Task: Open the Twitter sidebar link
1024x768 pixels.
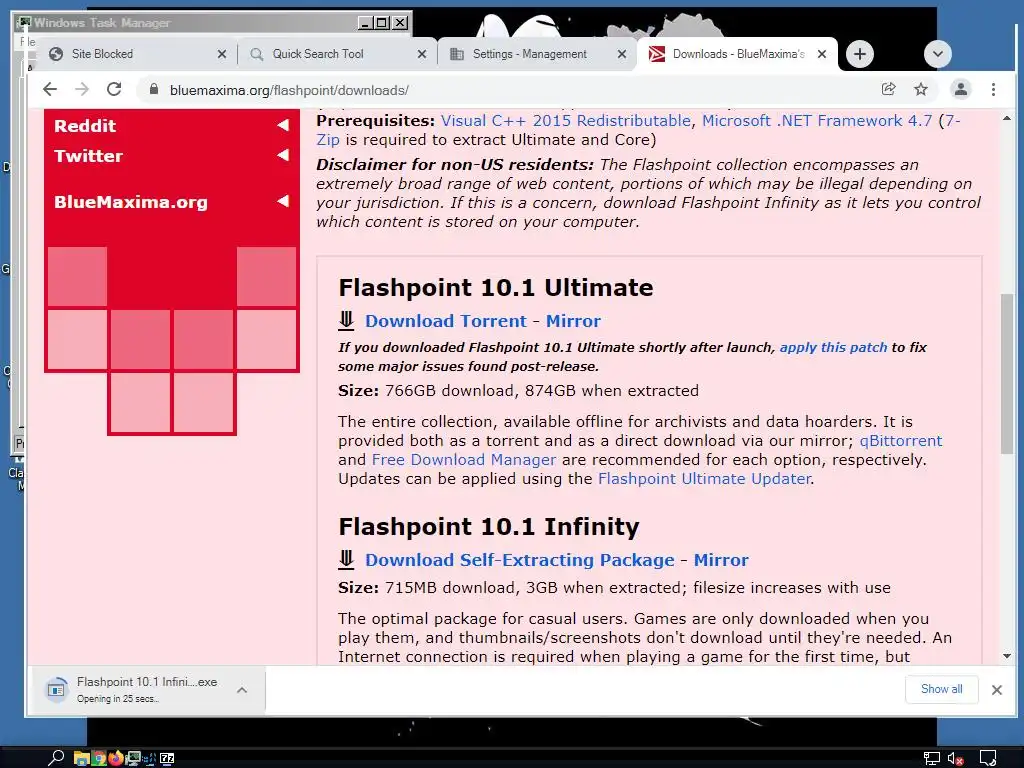Action: tap(88, 156)
